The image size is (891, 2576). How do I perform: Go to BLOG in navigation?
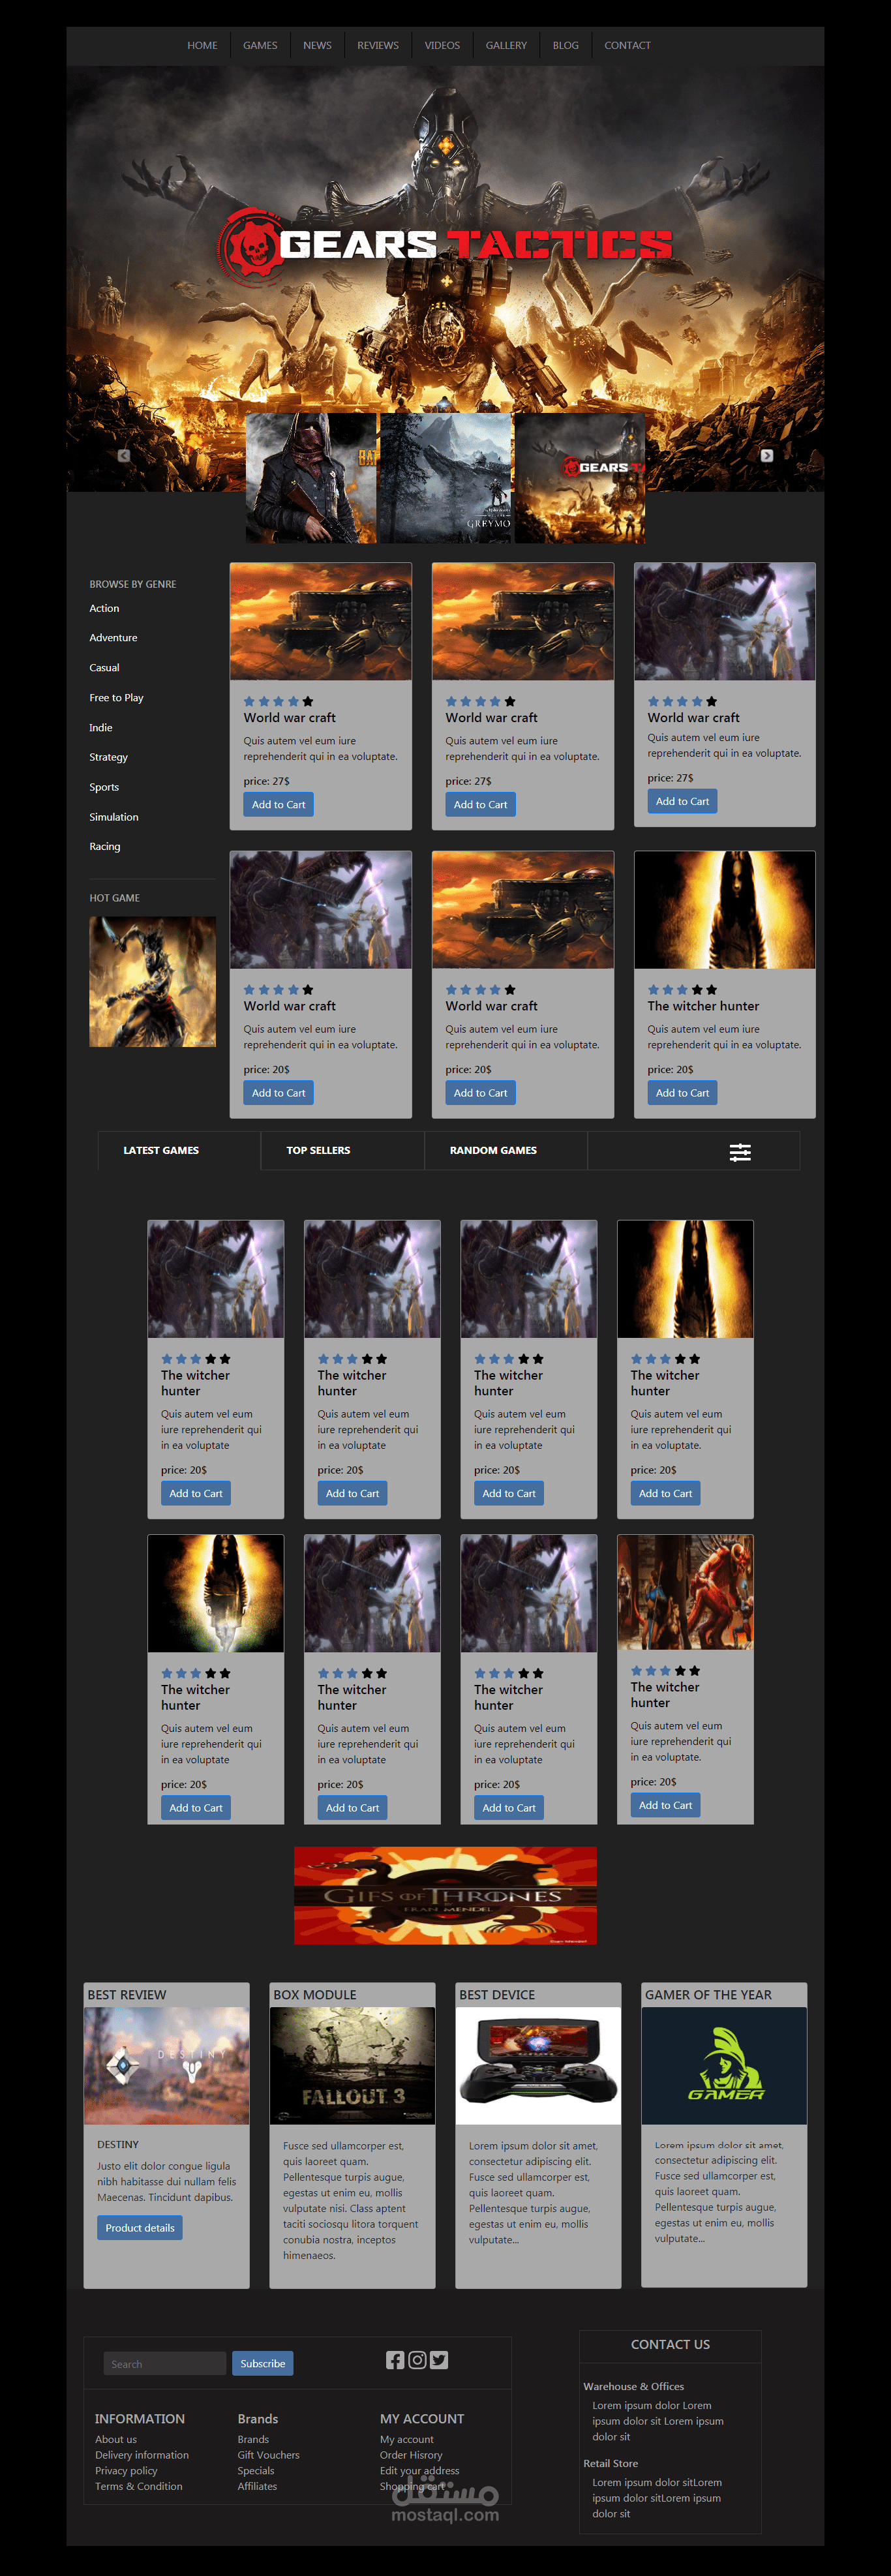point(566,45)
